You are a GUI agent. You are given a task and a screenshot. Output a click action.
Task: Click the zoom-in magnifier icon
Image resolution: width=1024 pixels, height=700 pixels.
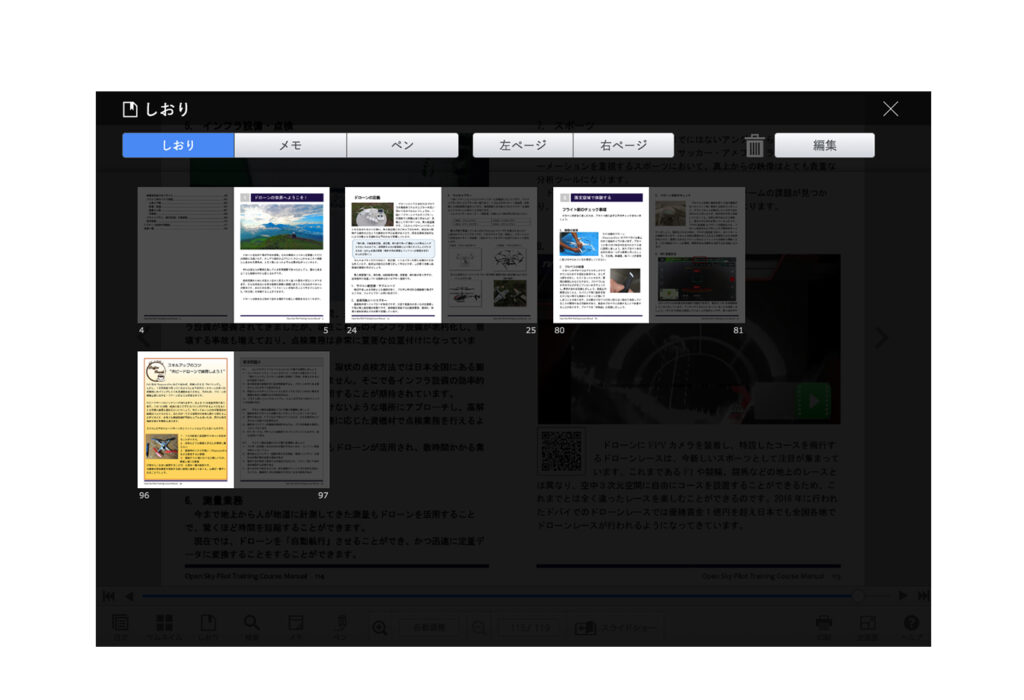[x=380, y=627]
